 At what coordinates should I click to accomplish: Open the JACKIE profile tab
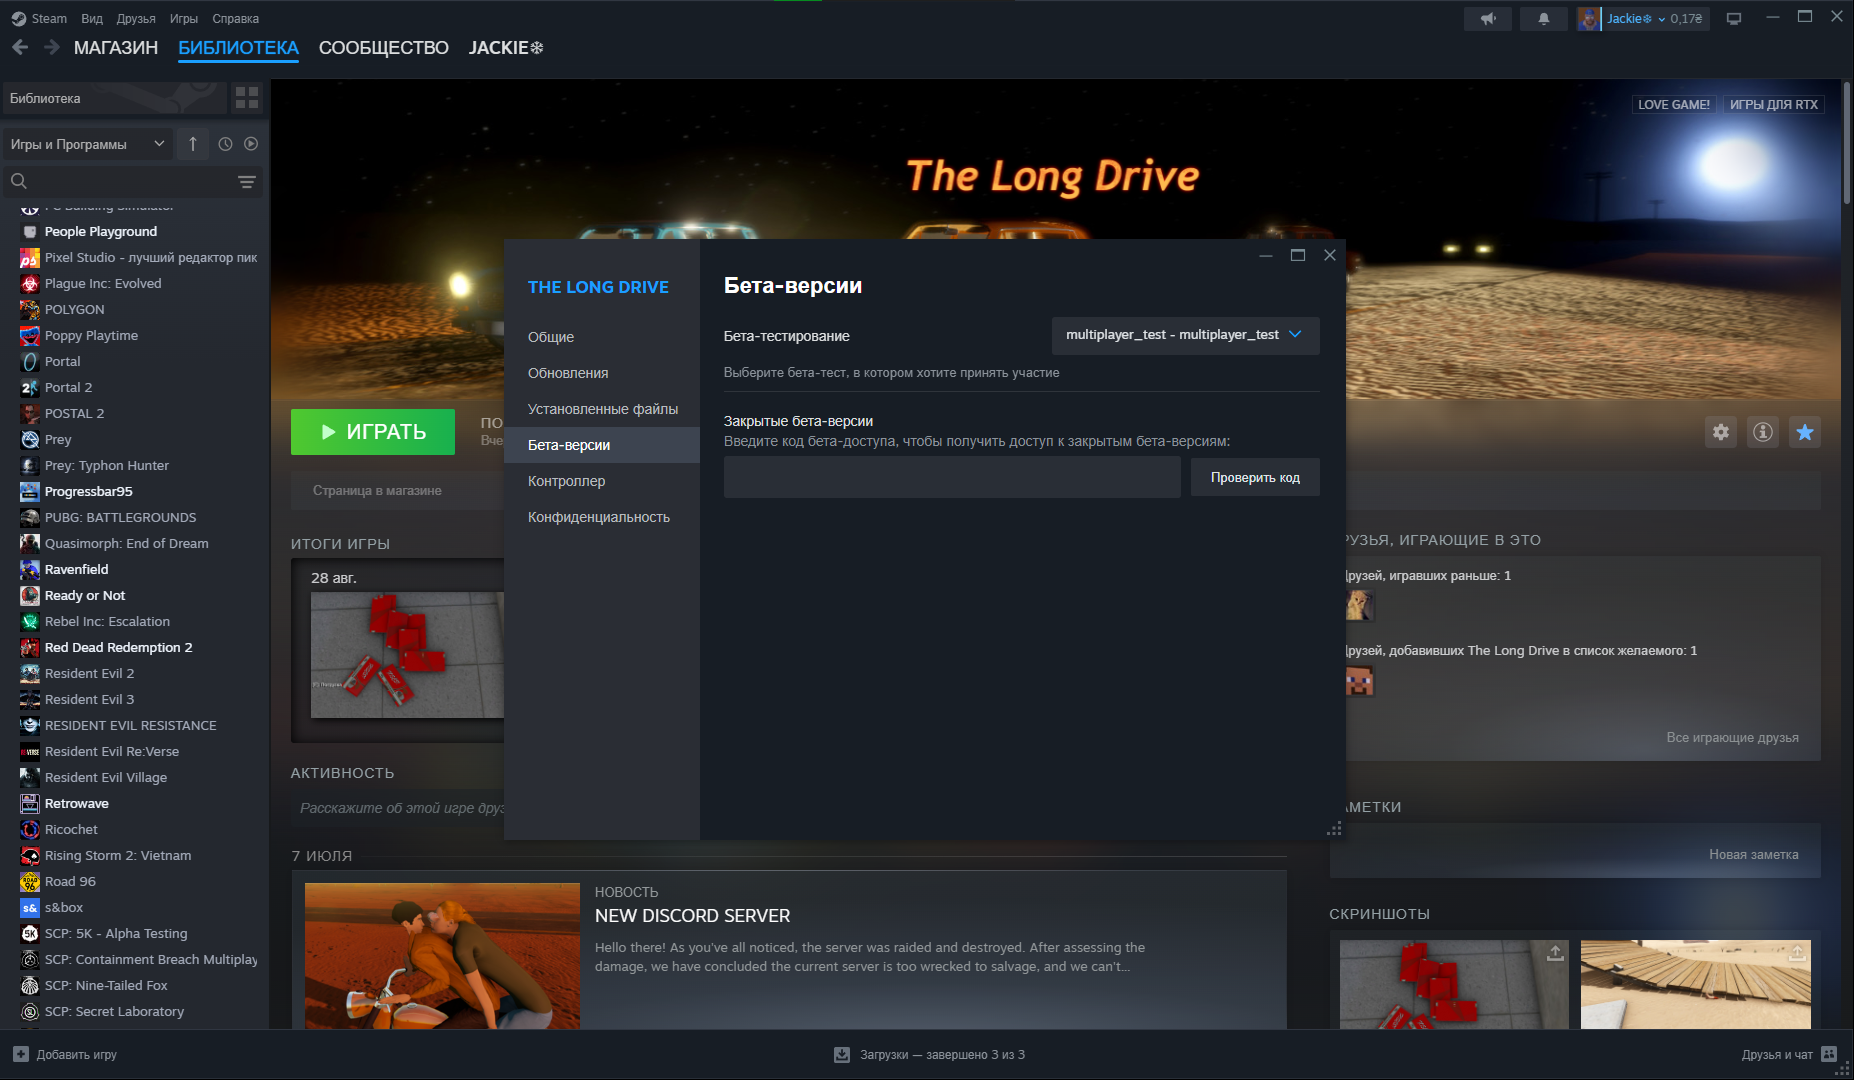(x=506, y=47)
